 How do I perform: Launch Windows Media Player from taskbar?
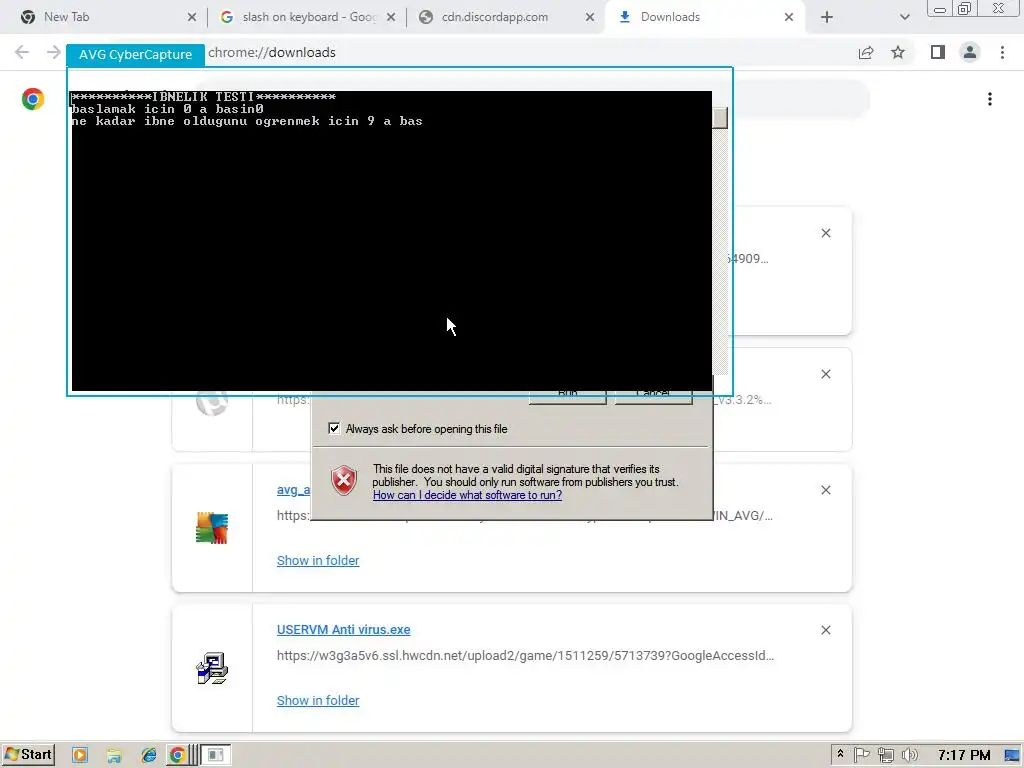(80, 756)
